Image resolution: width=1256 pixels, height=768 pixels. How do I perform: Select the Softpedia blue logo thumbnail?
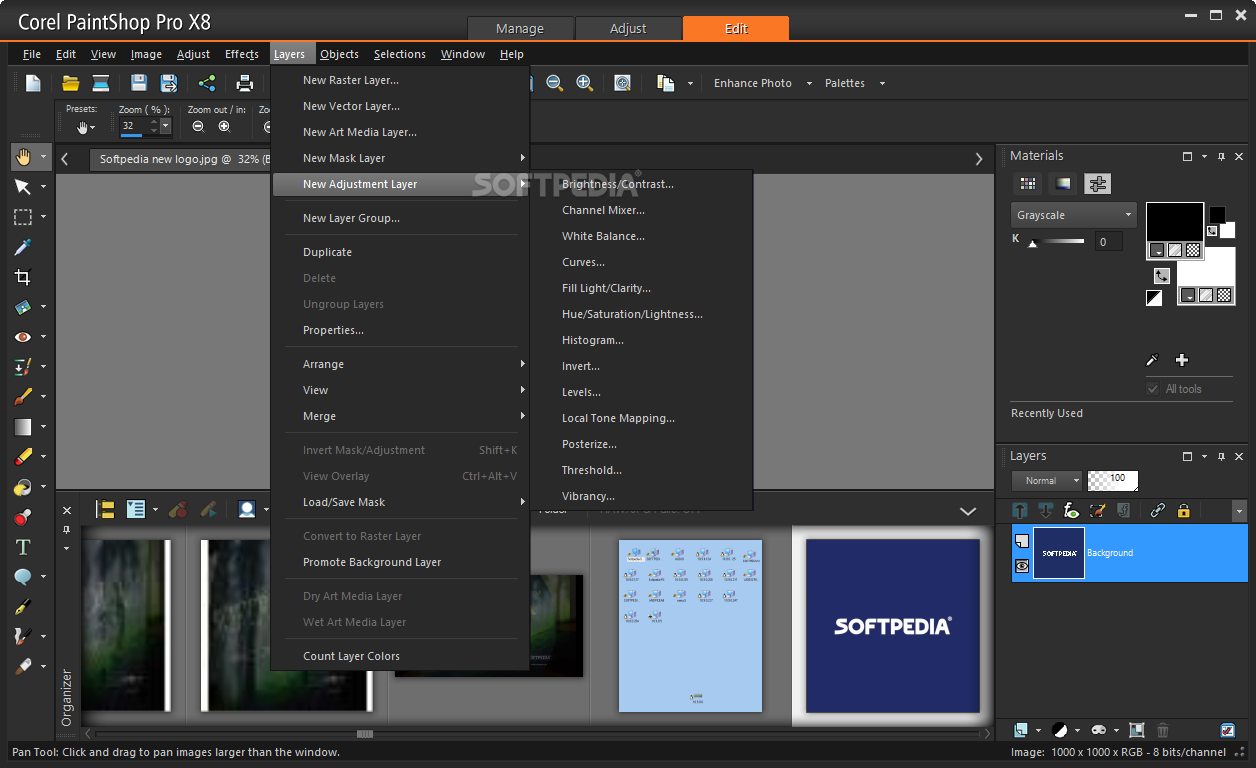(x=893, y=626)
